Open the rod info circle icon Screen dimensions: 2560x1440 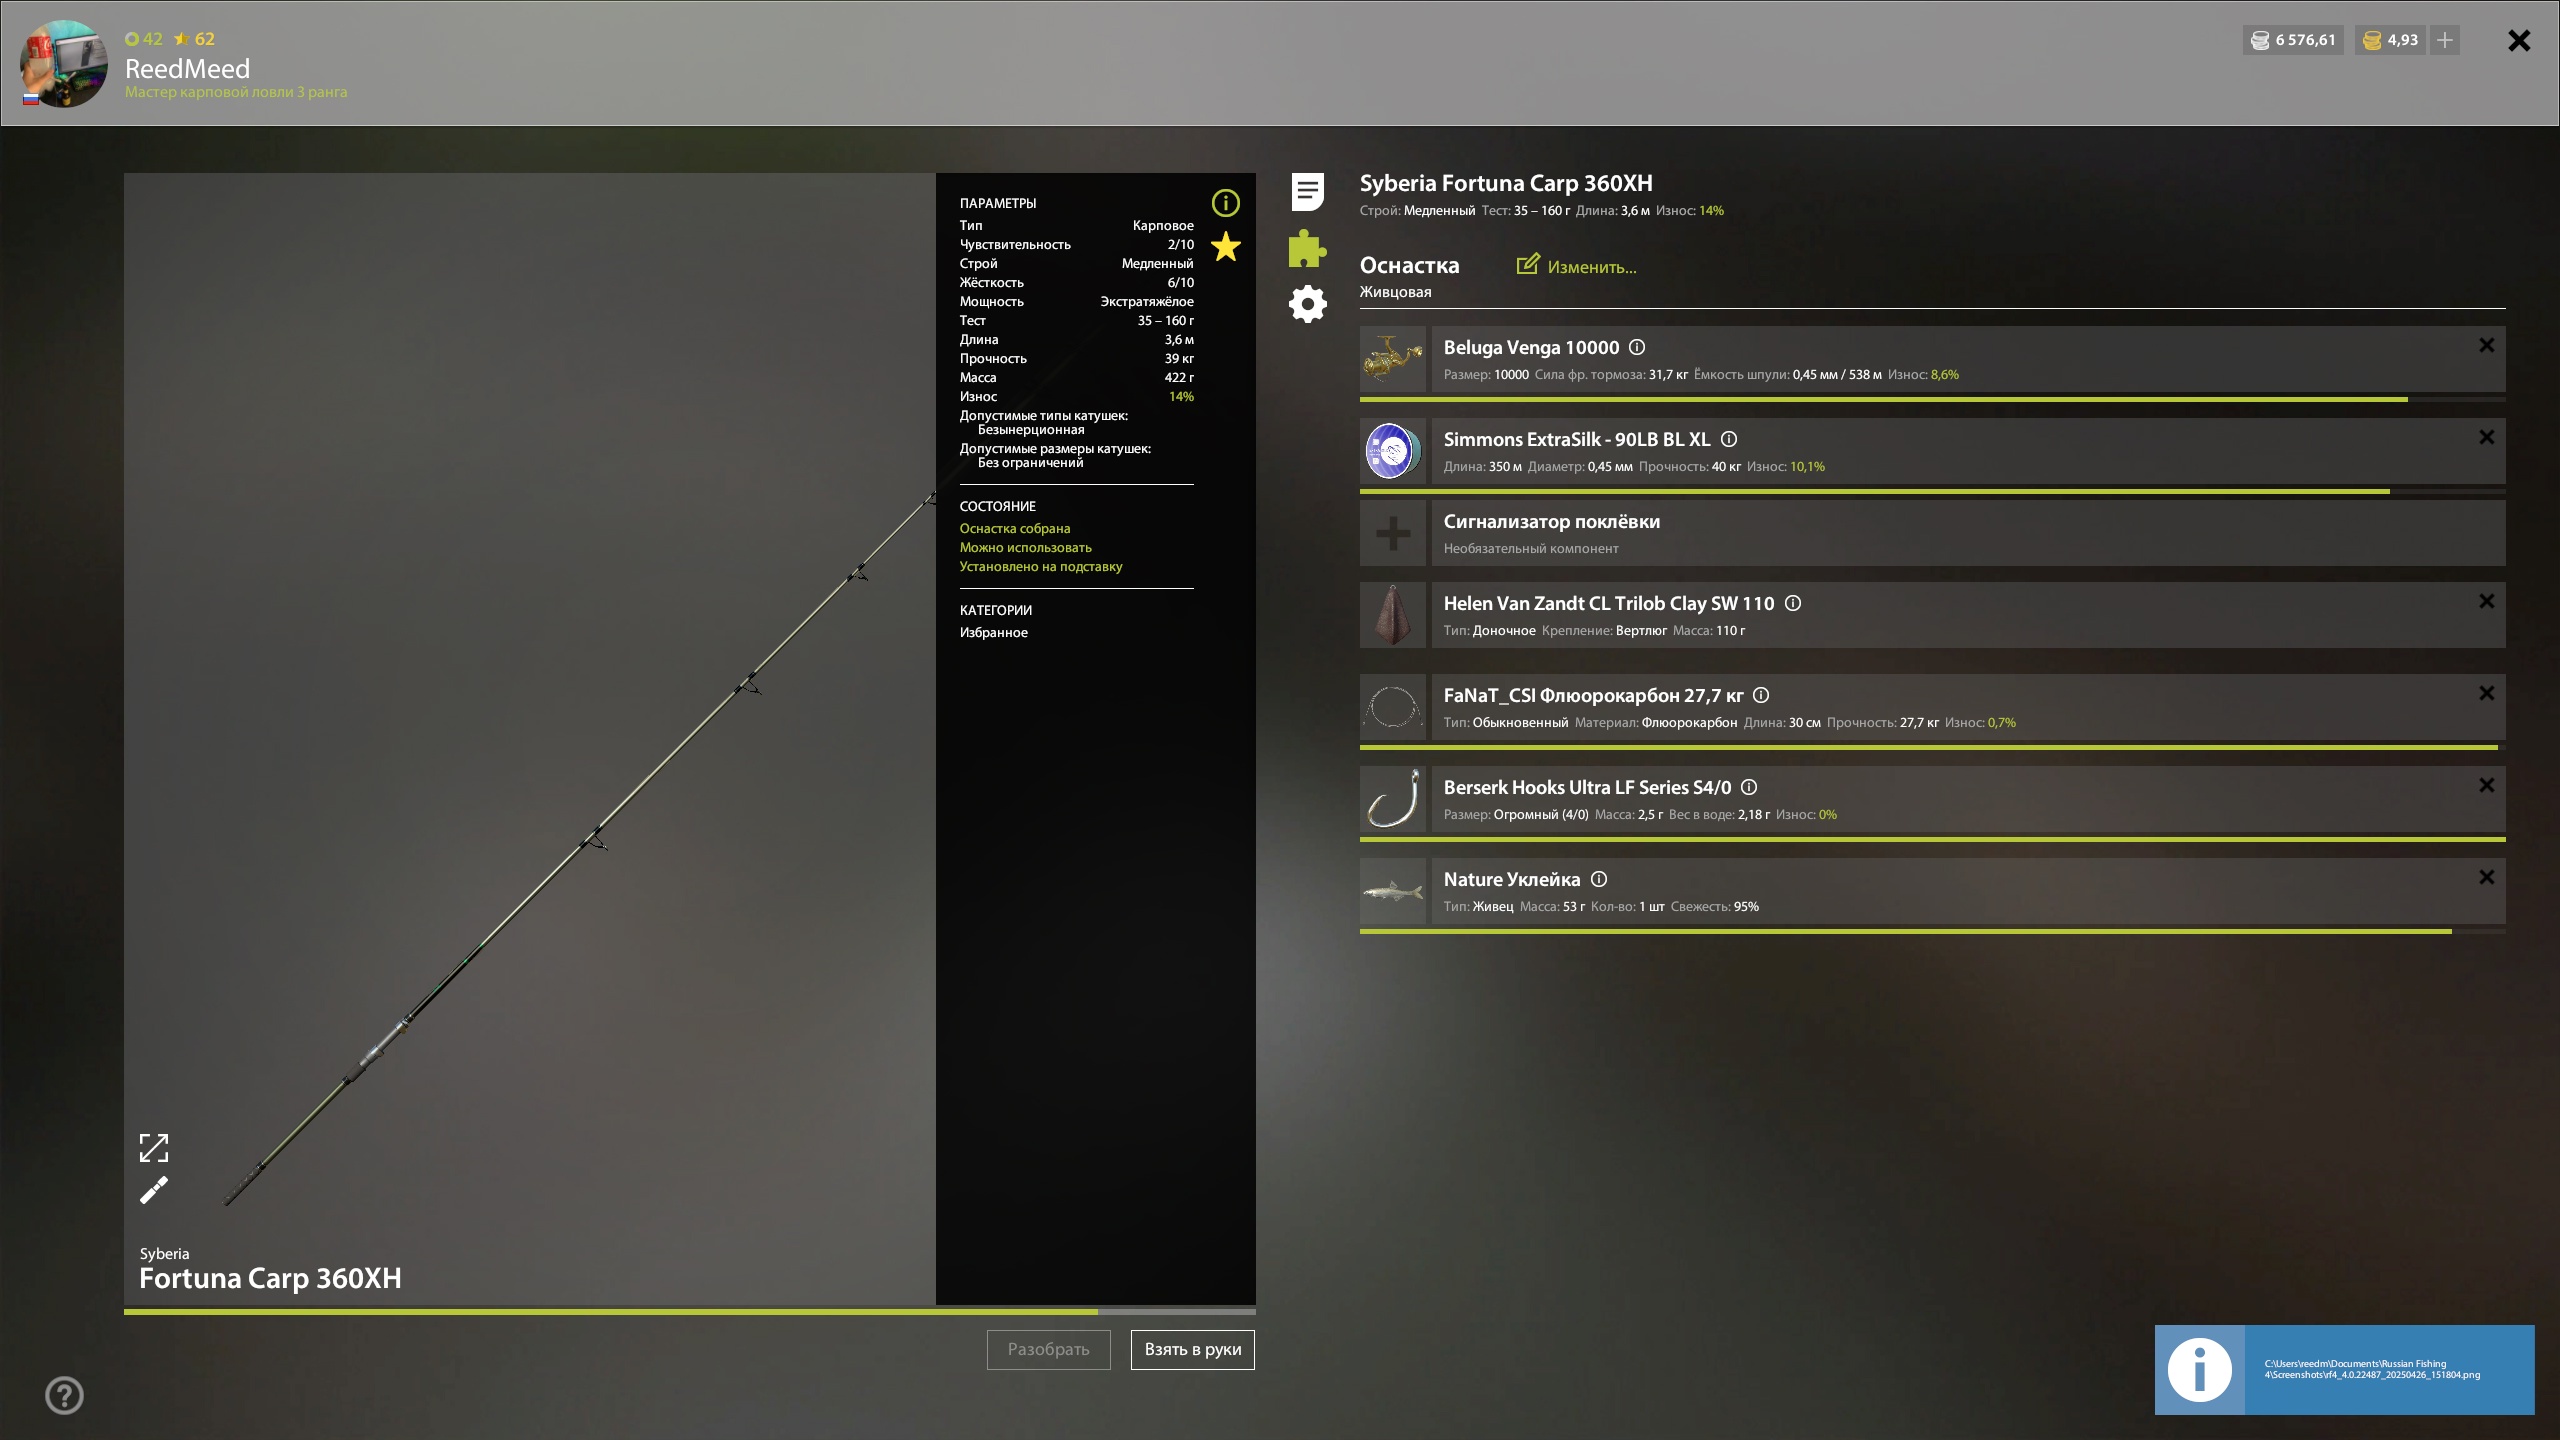(x=1225, y=203)
